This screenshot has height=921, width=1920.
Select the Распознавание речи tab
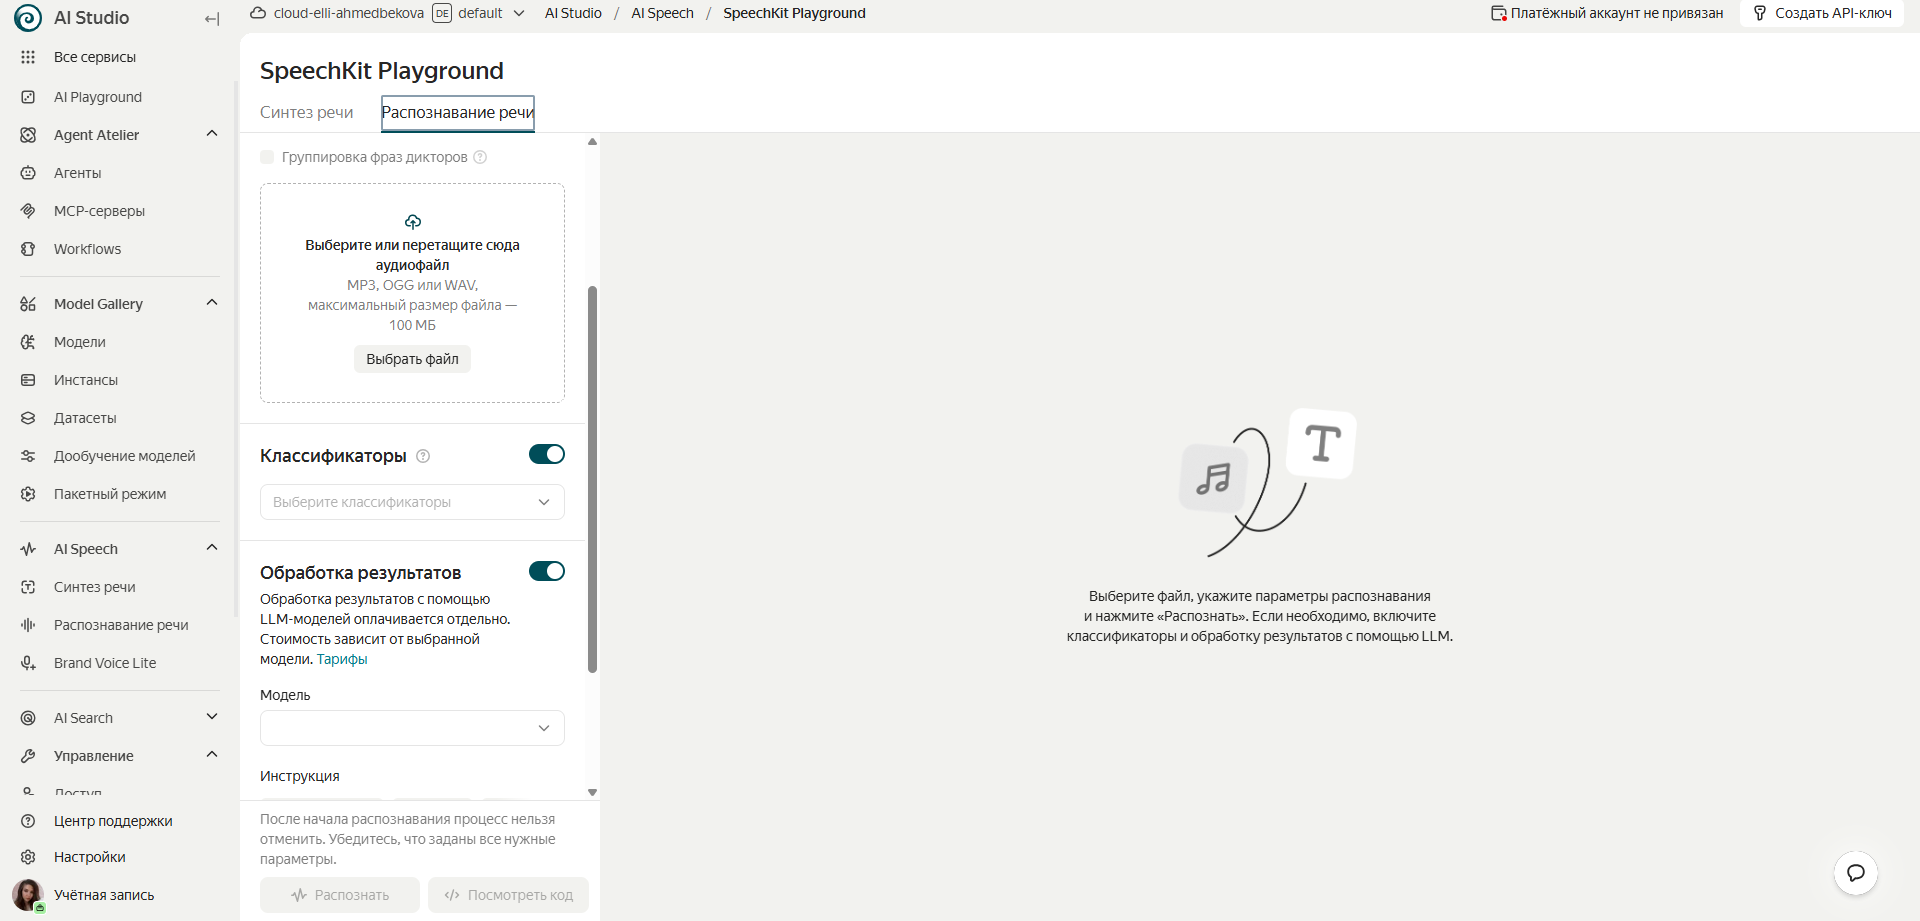tap(458, 112)
